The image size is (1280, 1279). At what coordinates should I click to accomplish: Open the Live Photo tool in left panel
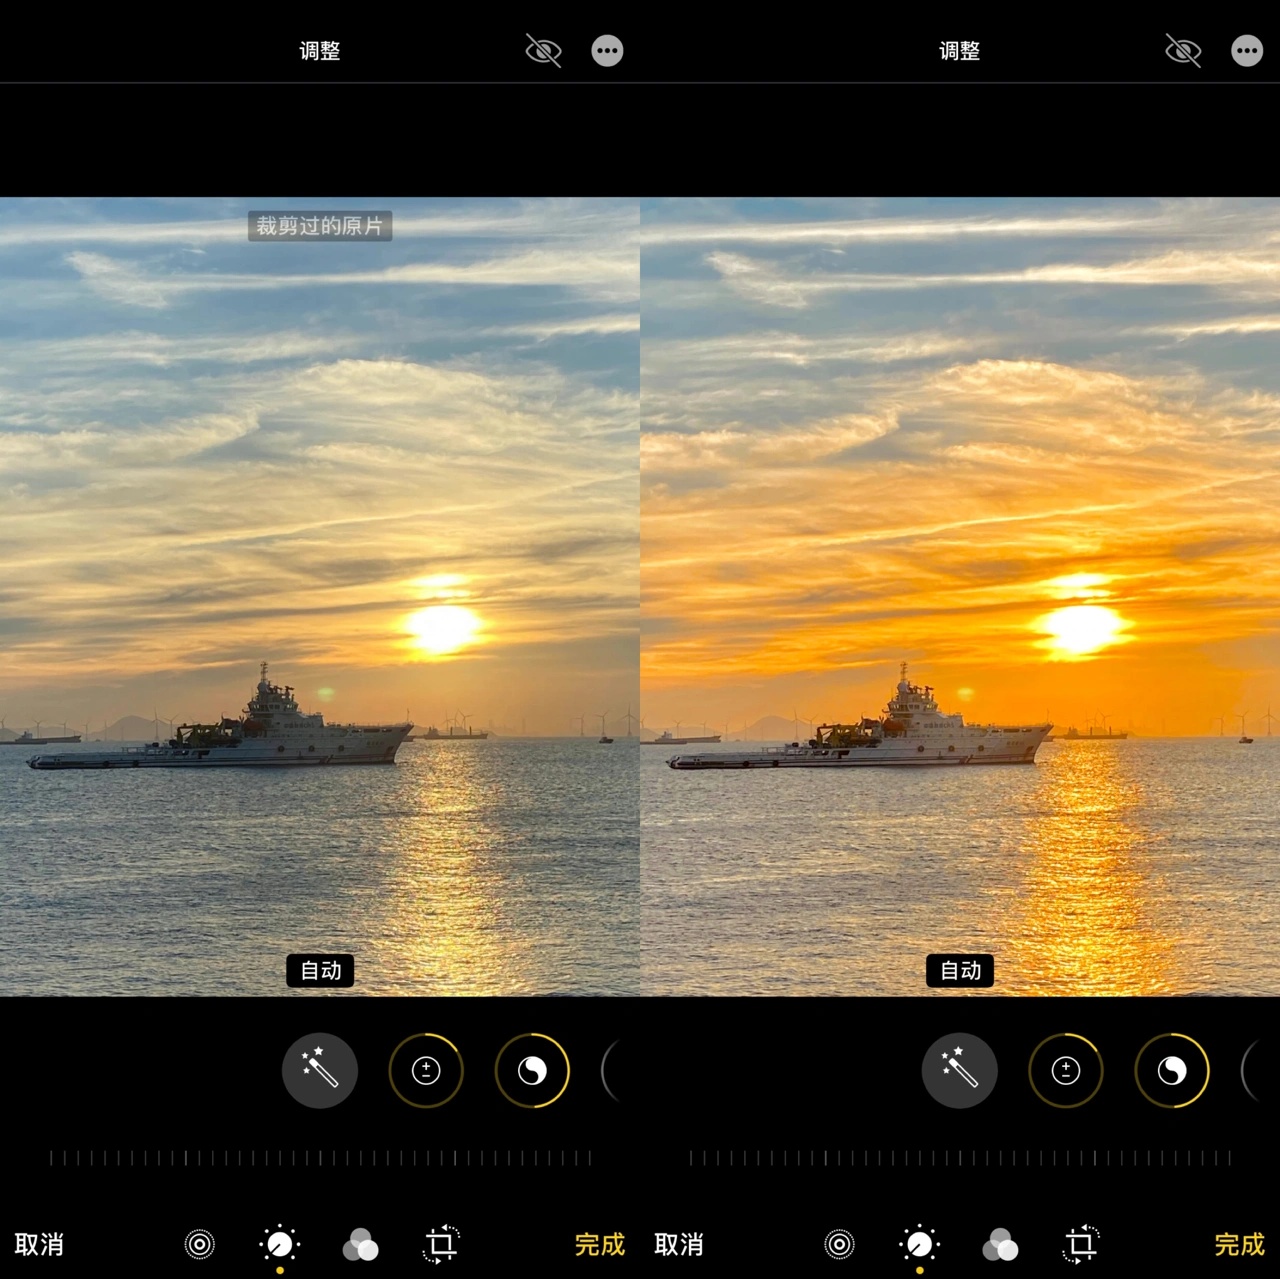coord(200,1244)
